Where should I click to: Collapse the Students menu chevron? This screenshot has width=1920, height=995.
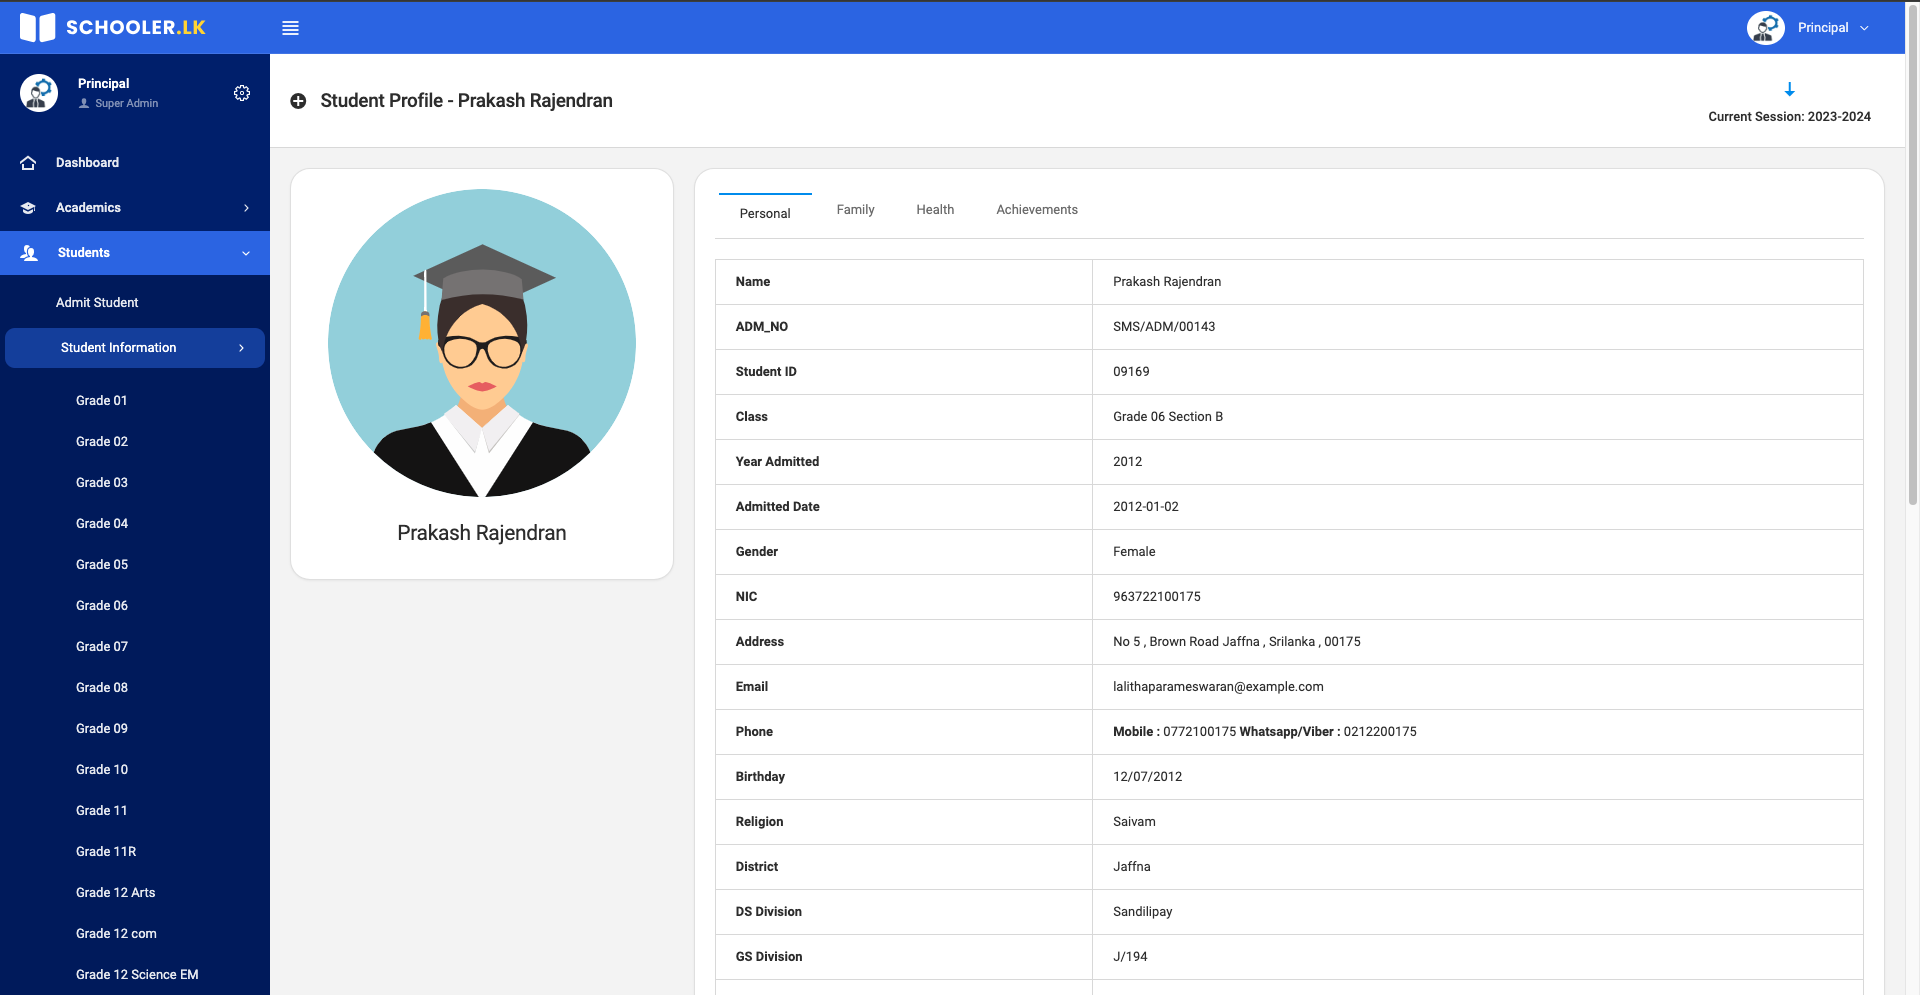246,253
